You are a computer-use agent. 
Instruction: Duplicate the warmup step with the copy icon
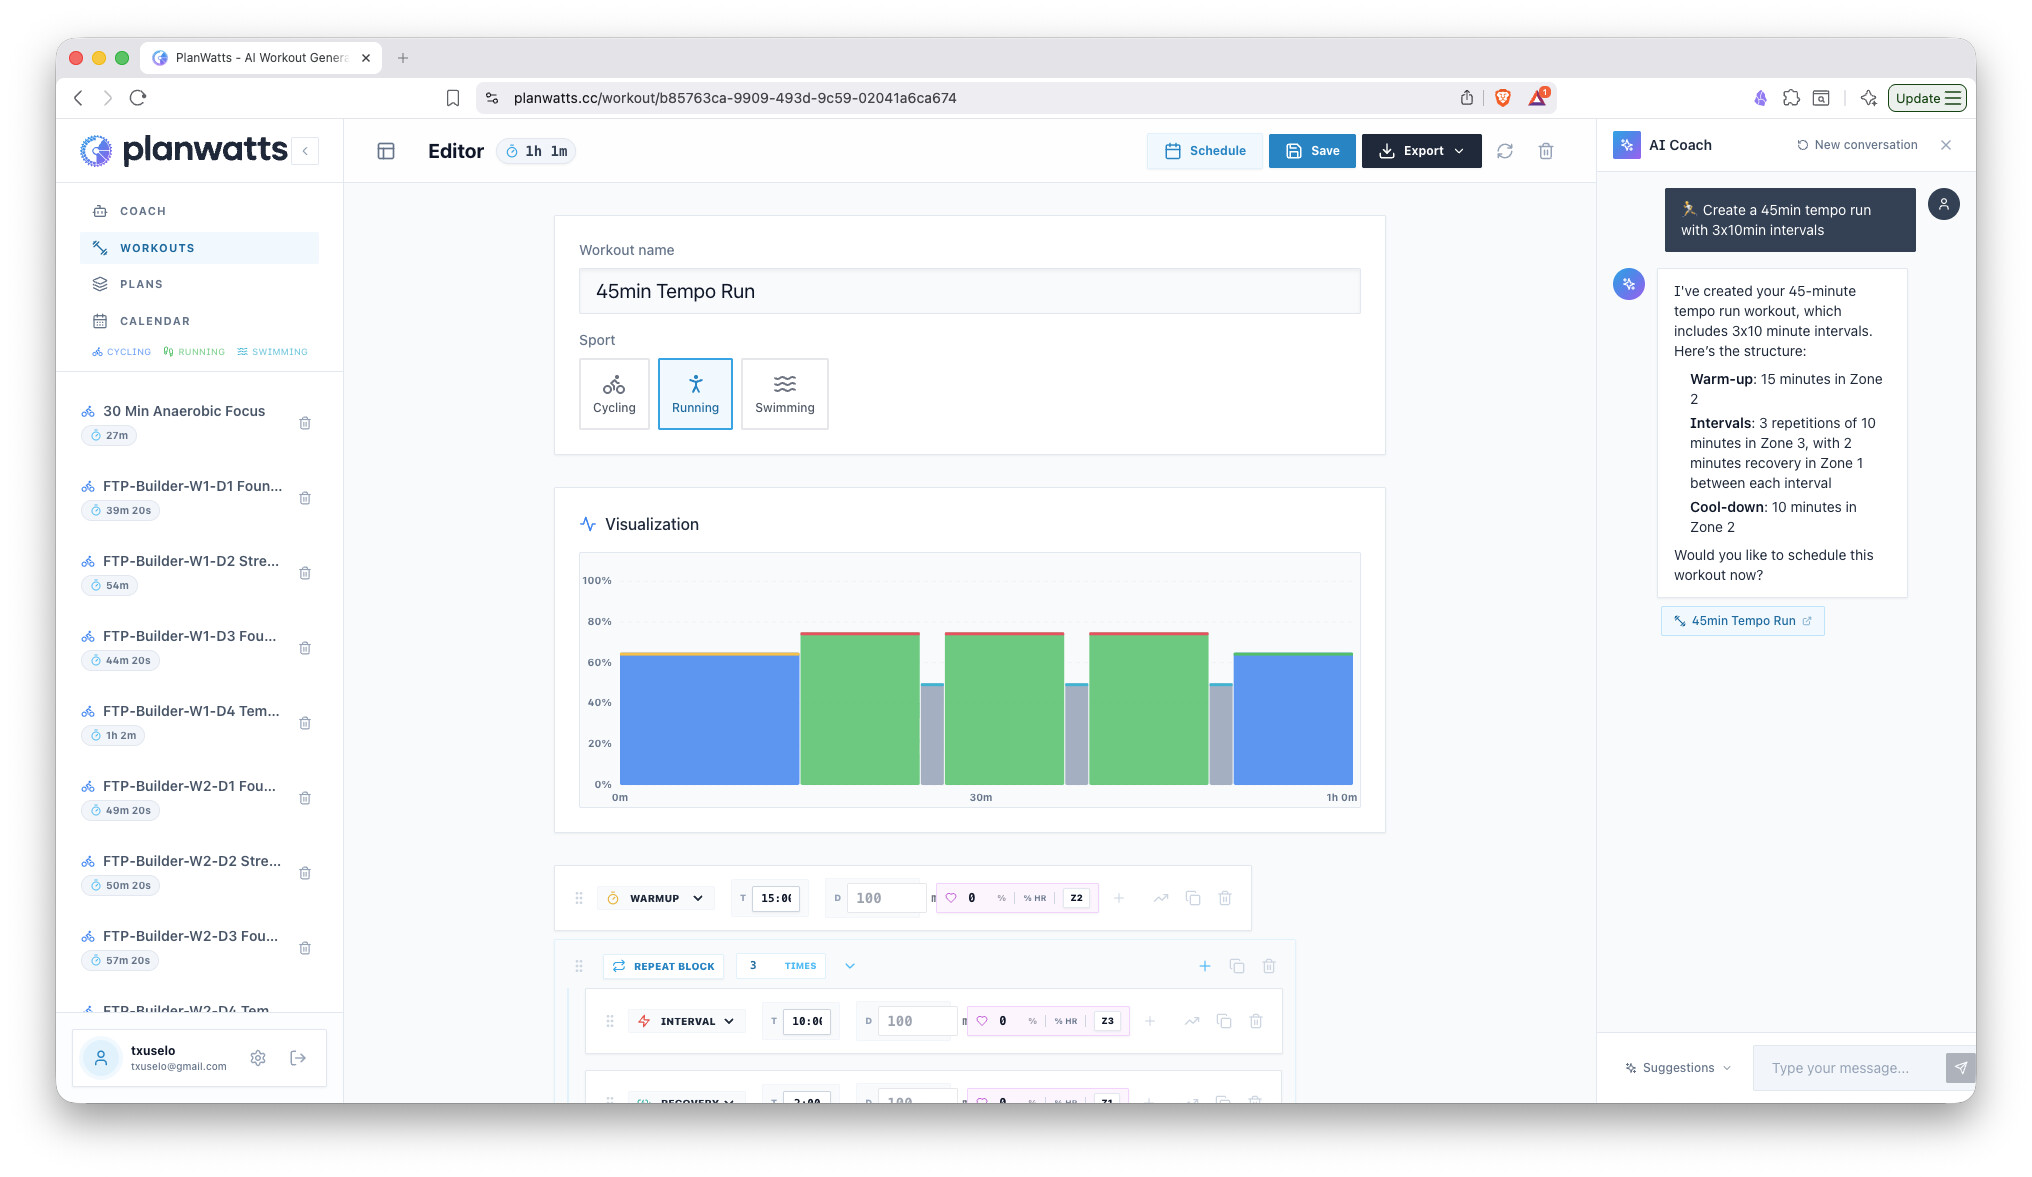coord(1192,898)
